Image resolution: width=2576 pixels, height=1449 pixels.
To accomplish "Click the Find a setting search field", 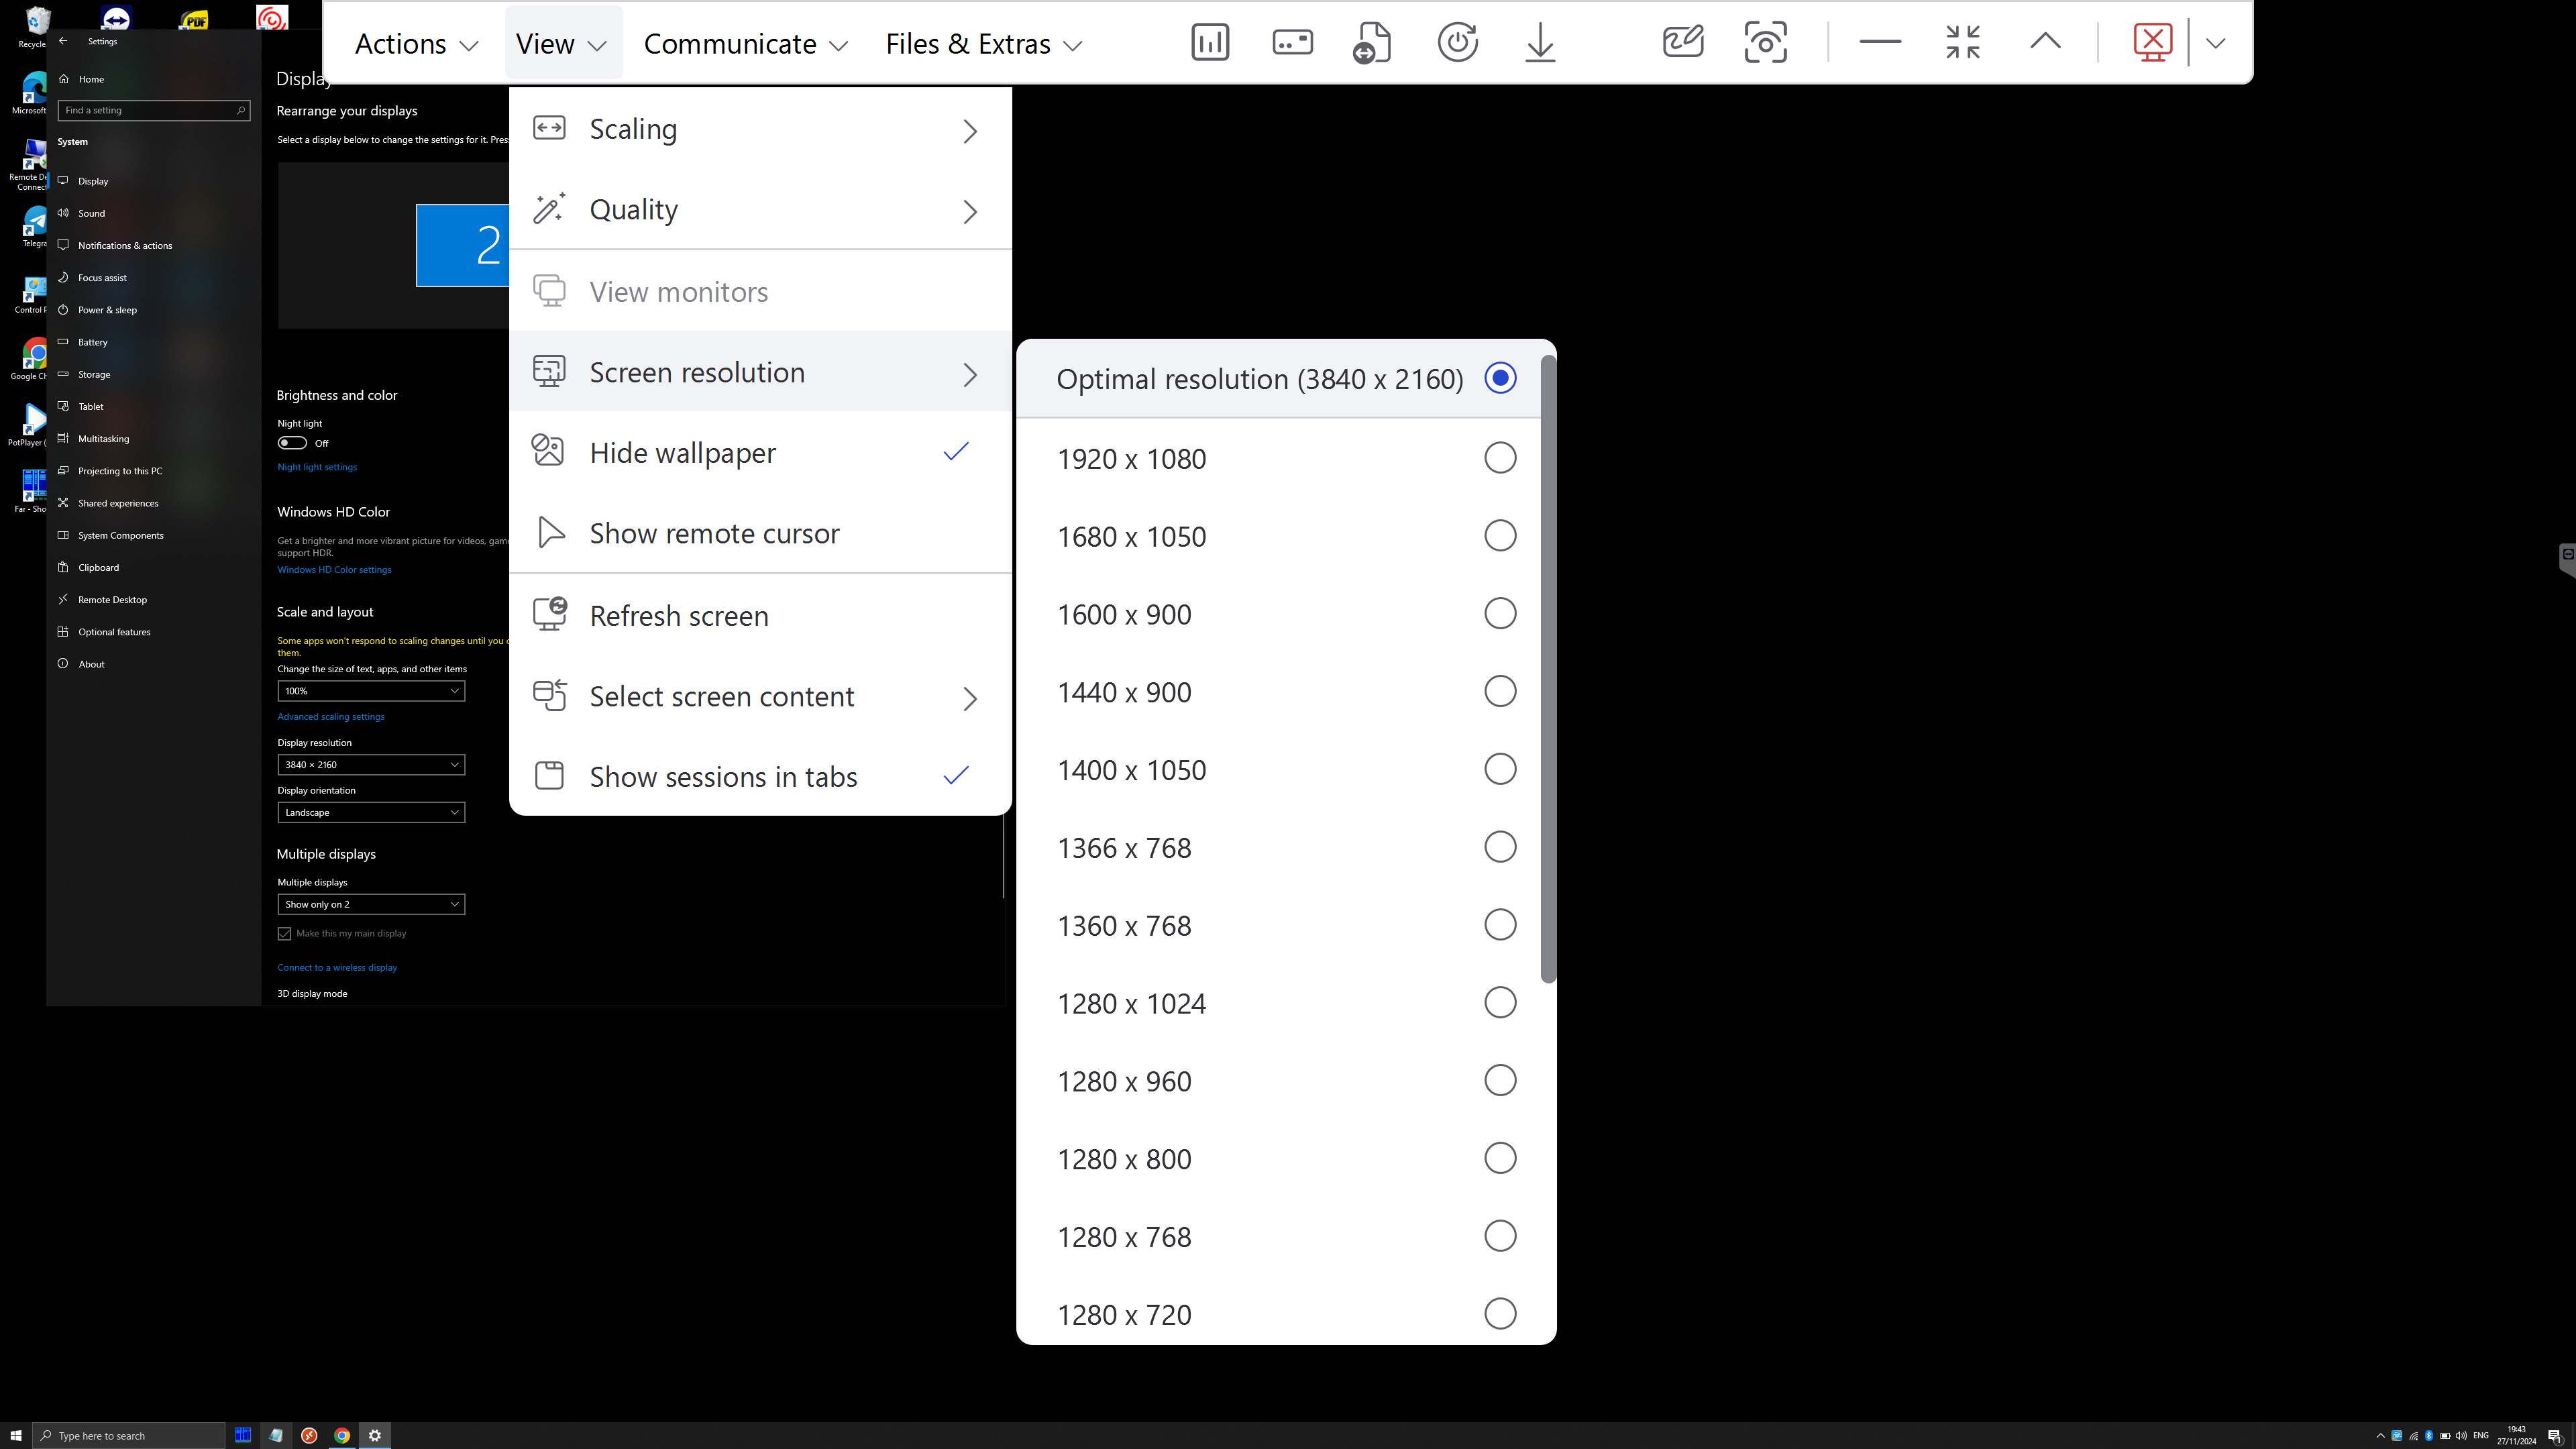I will click(150, 110).
